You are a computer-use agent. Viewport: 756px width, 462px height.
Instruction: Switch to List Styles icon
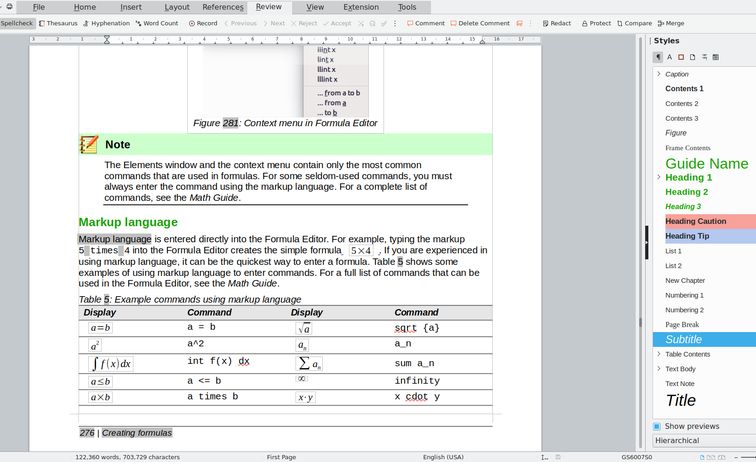pyautogui.click(x=705, y=57)
